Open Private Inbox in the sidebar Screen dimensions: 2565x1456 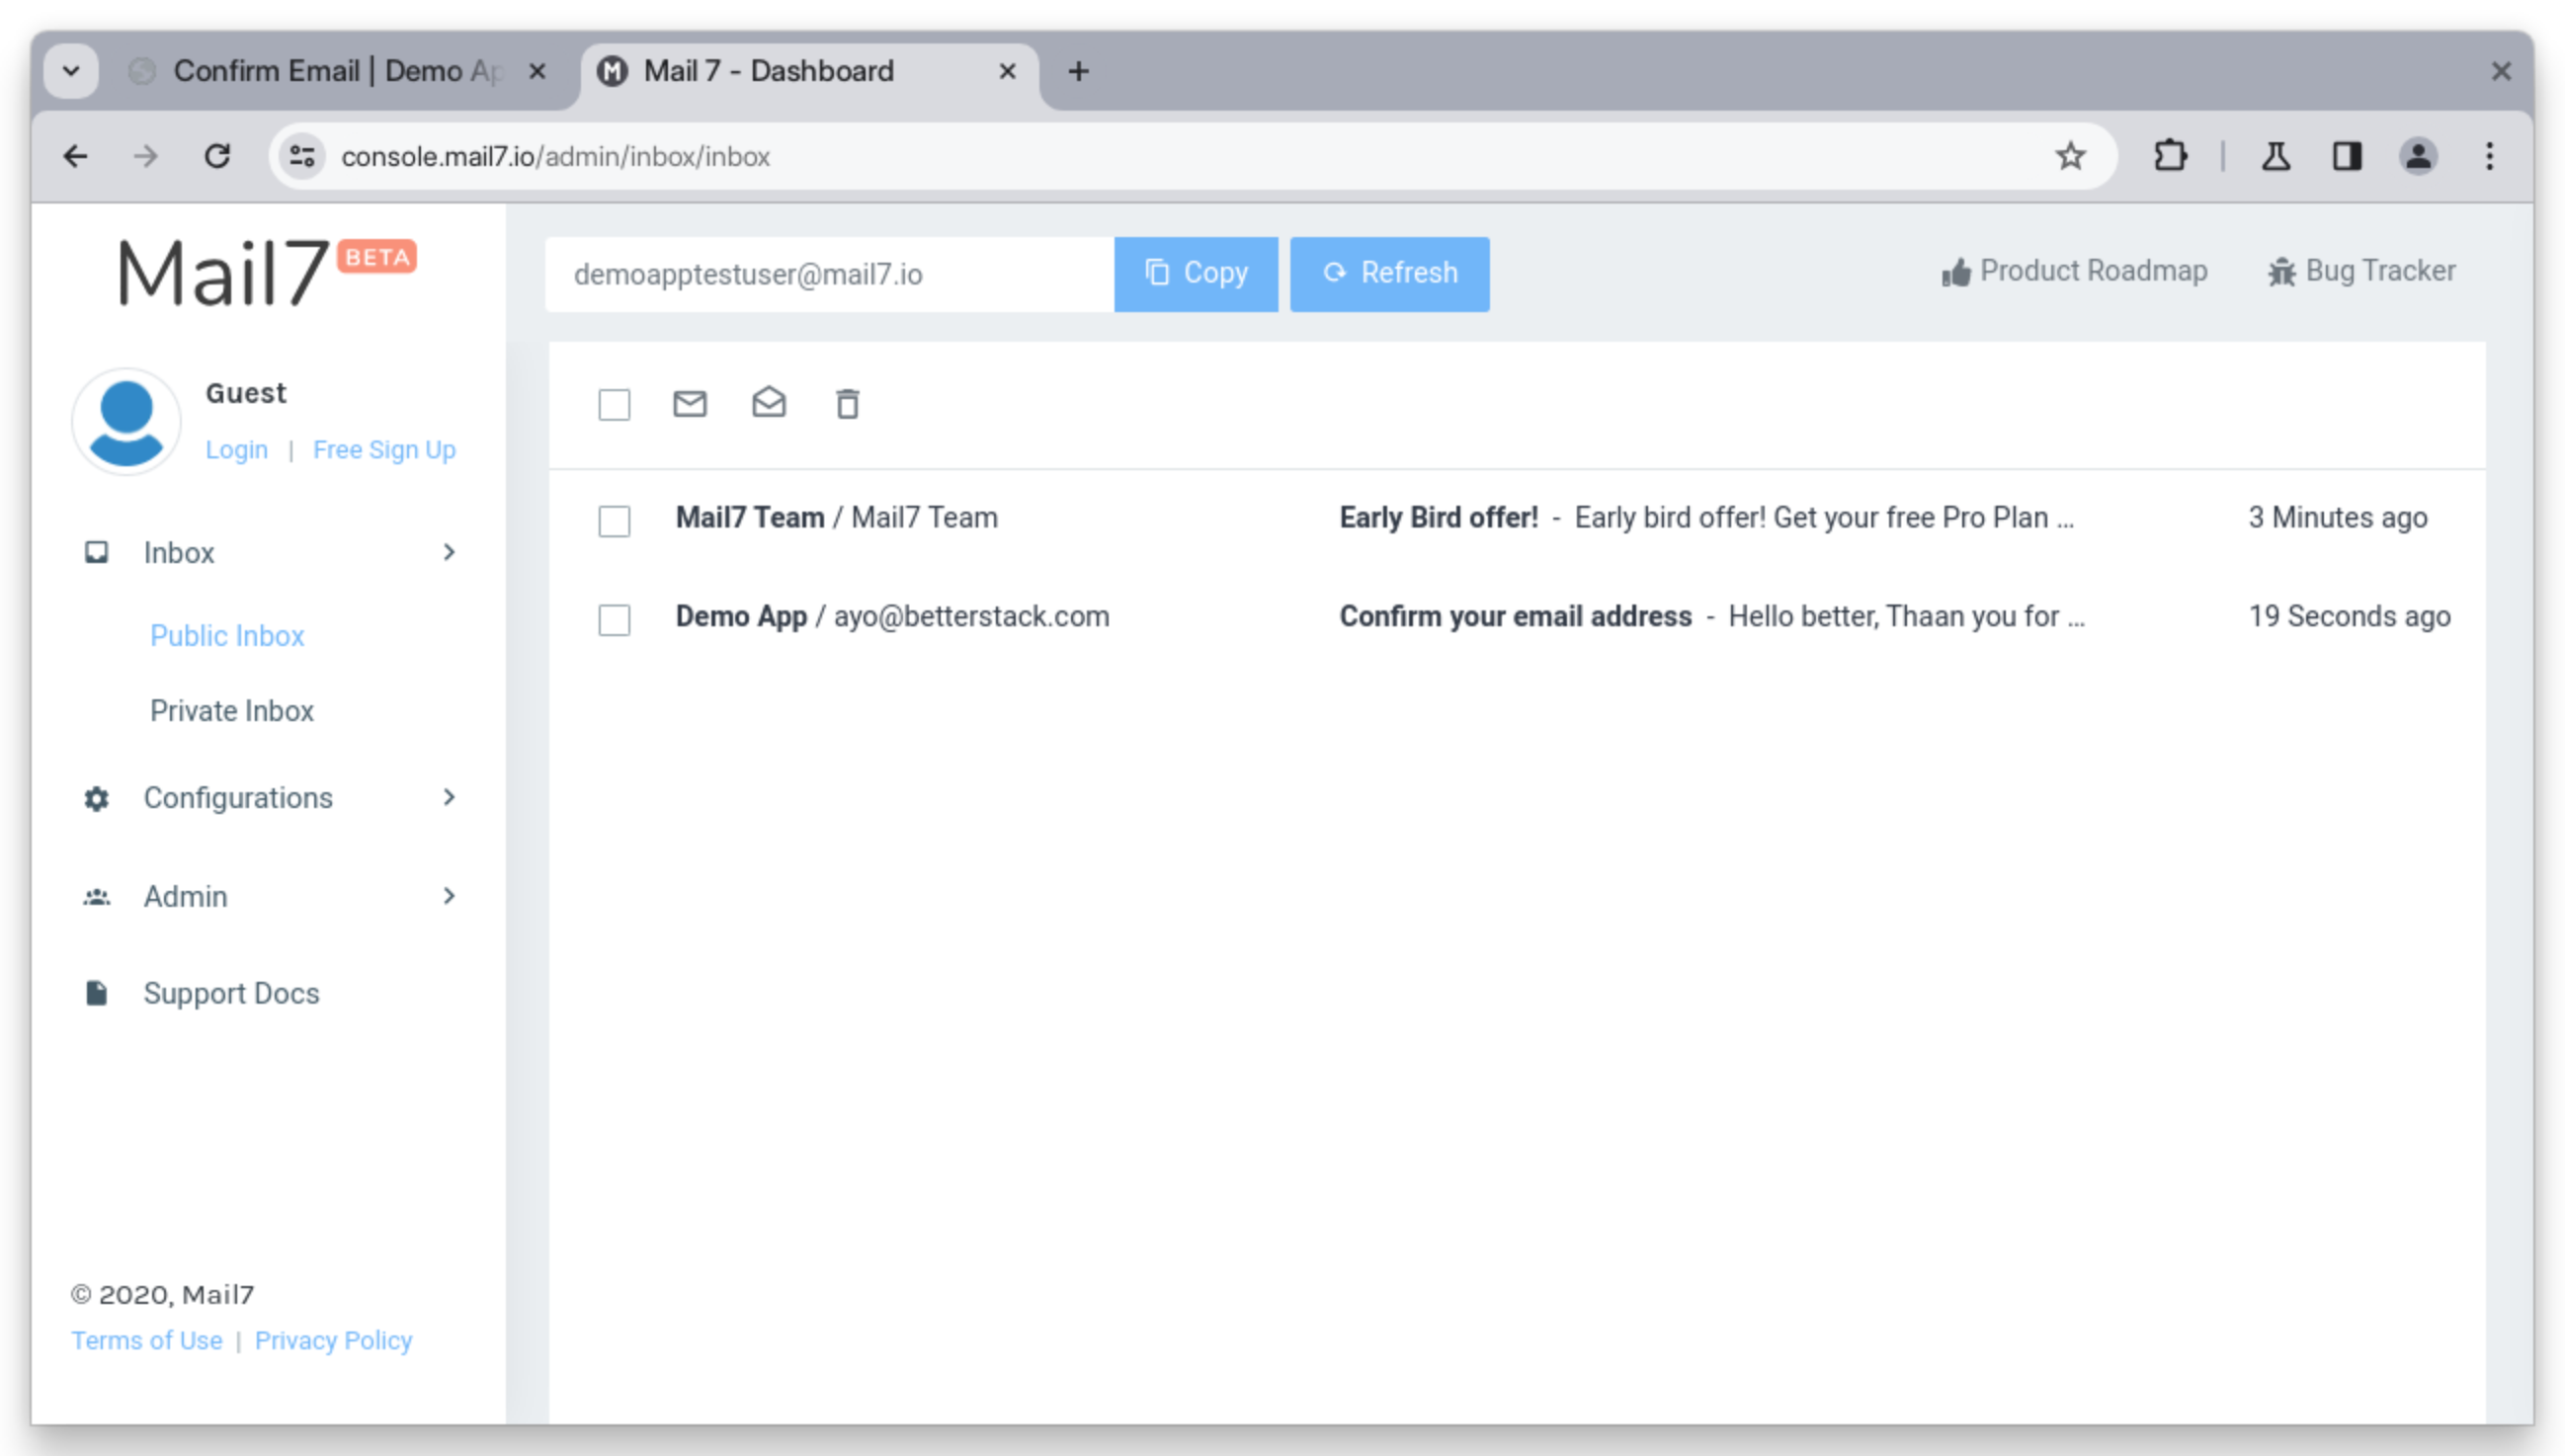point(232,710)
